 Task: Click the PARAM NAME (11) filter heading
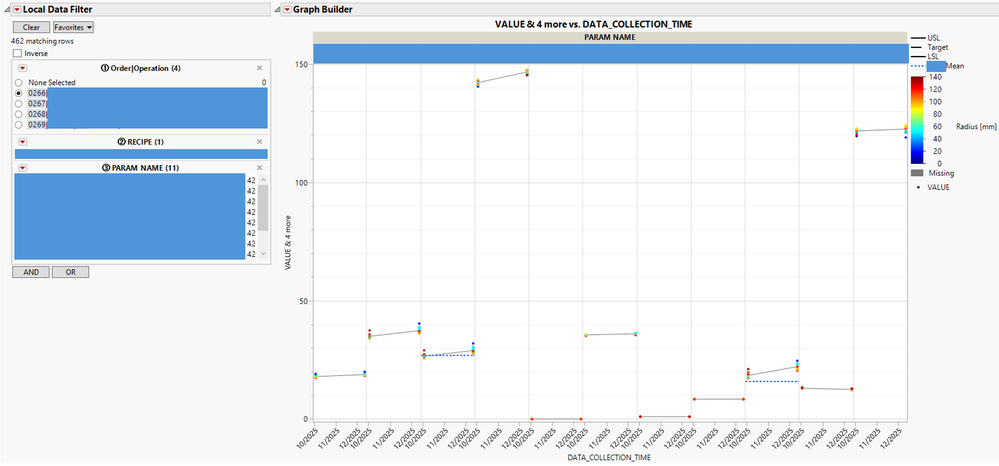(141, 168)
